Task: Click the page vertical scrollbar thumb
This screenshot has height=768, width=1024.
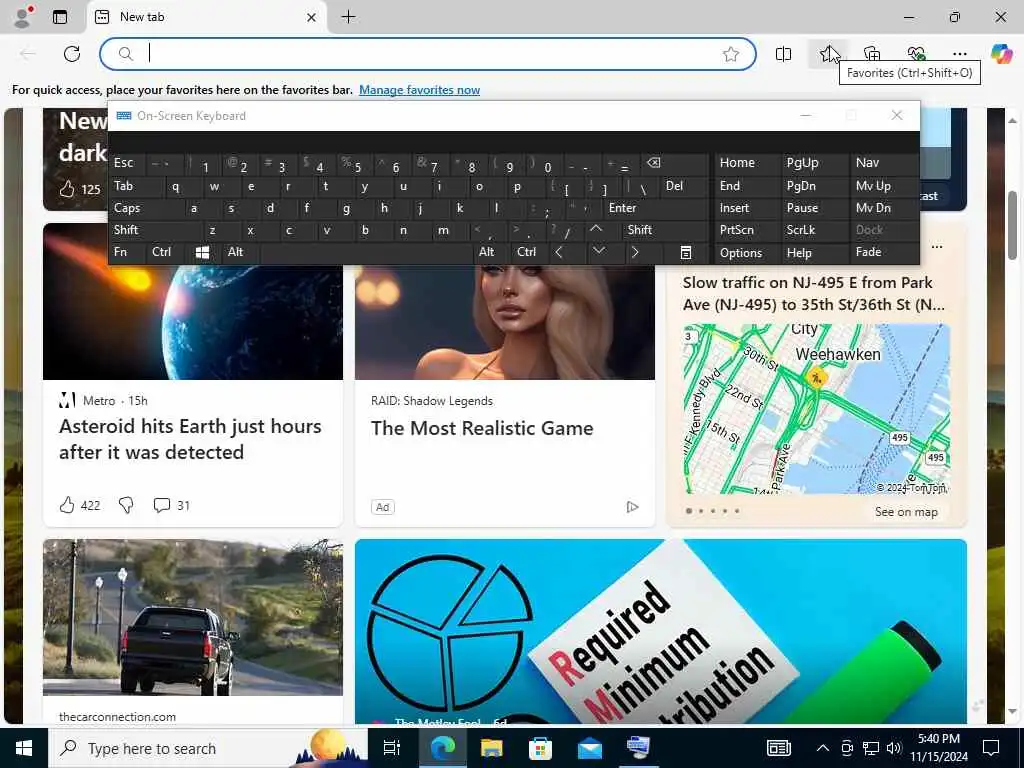Action: coord(1012,225)
